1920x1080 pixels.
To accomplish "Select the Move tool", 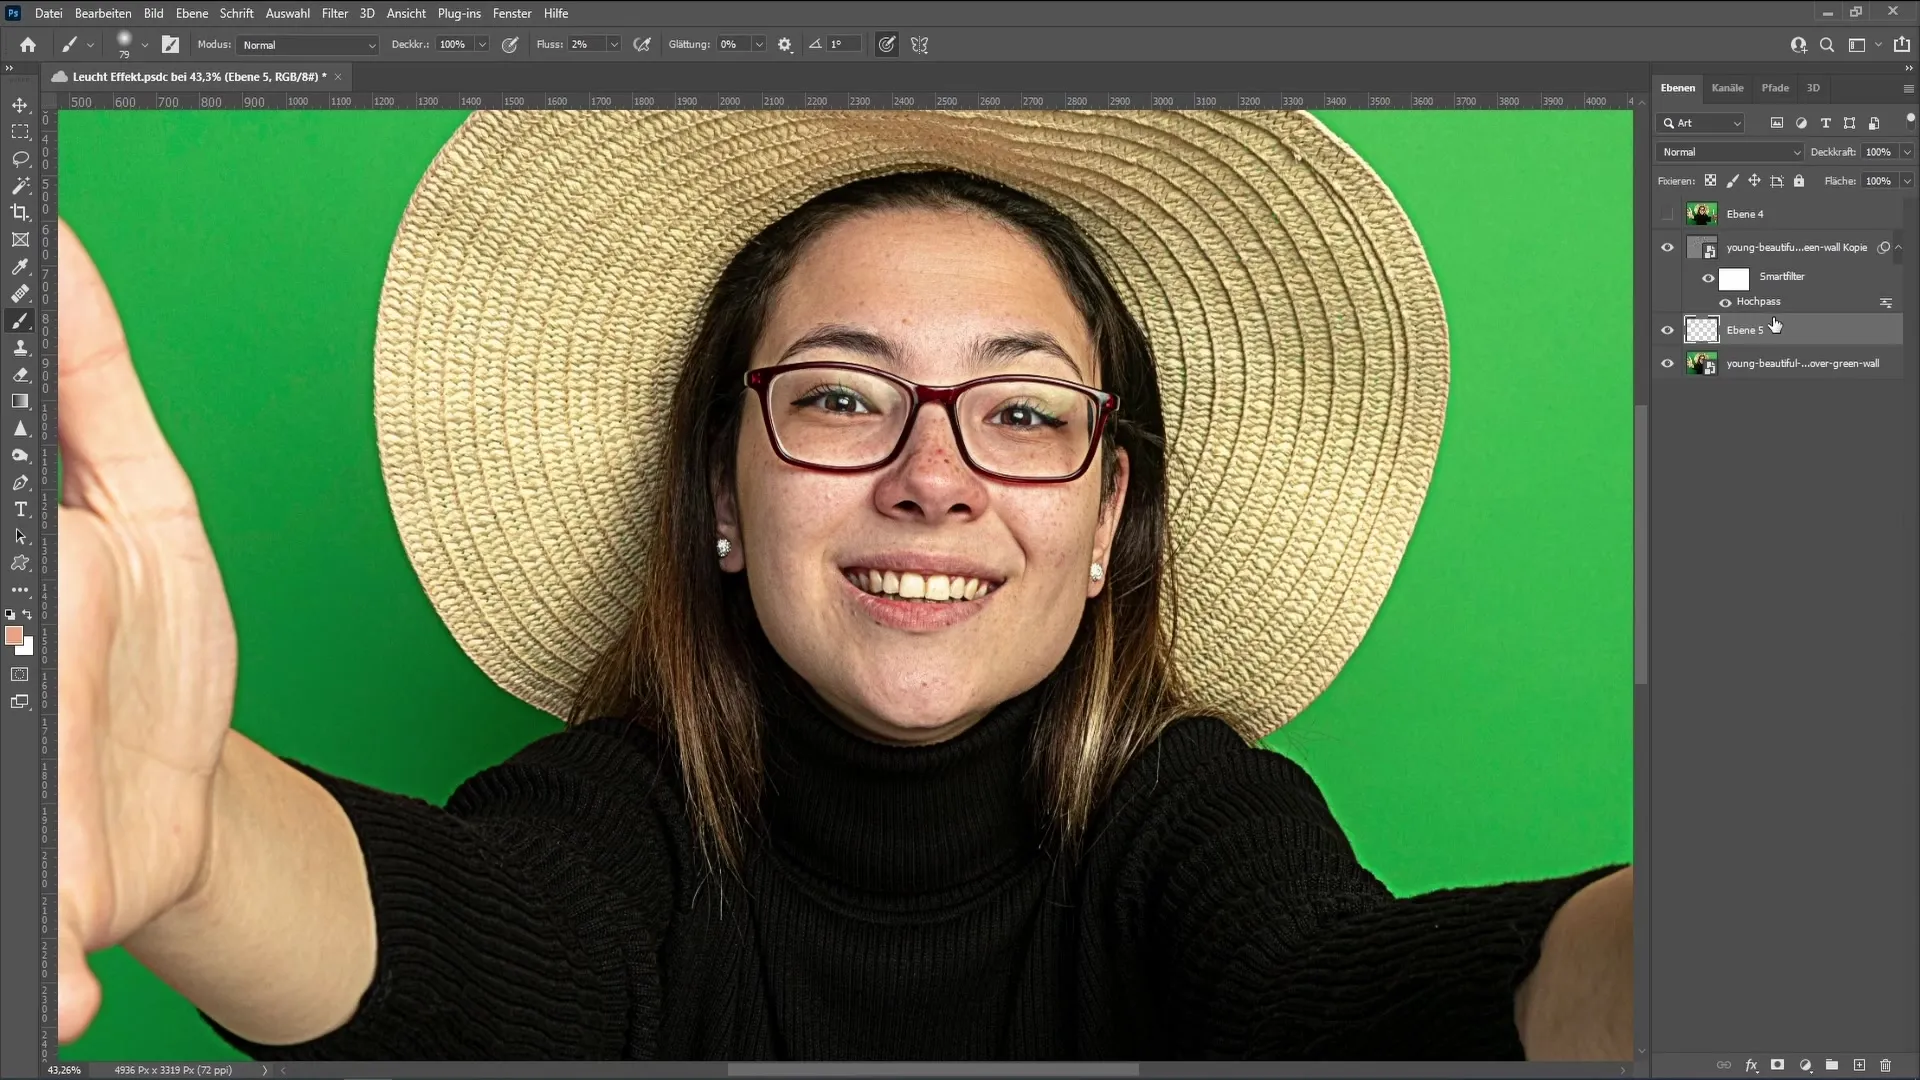I will pyautogui.click(x=20, y=105).
